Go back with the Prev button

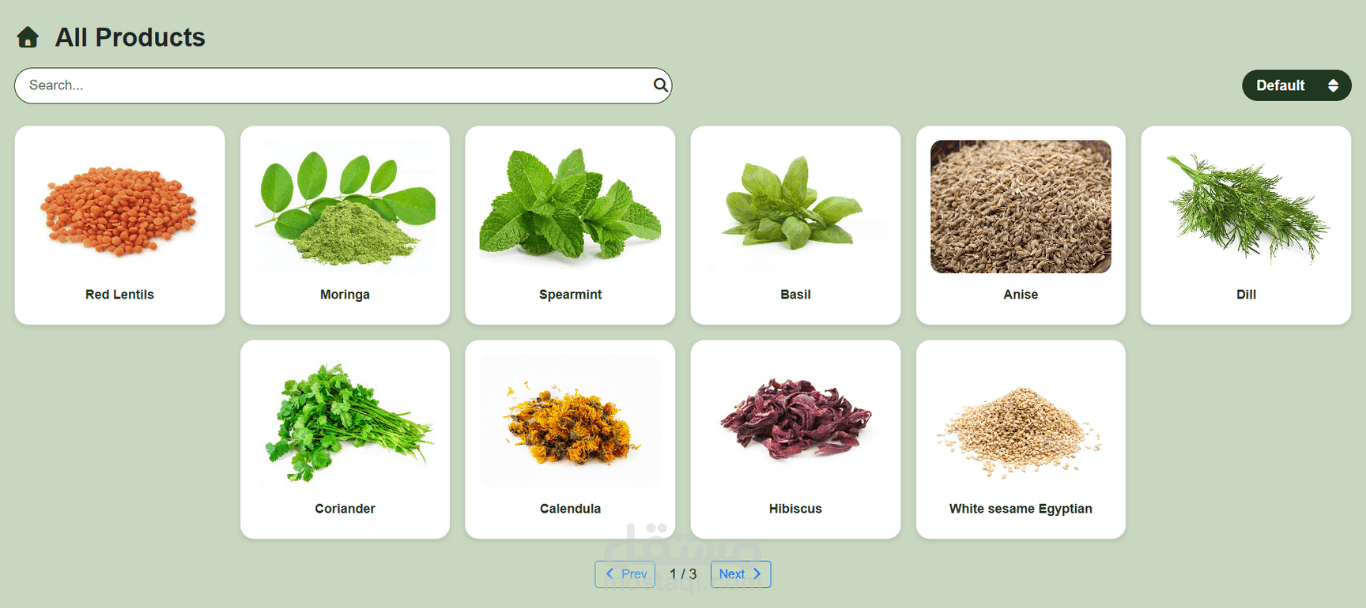click(x=625, y=574)
